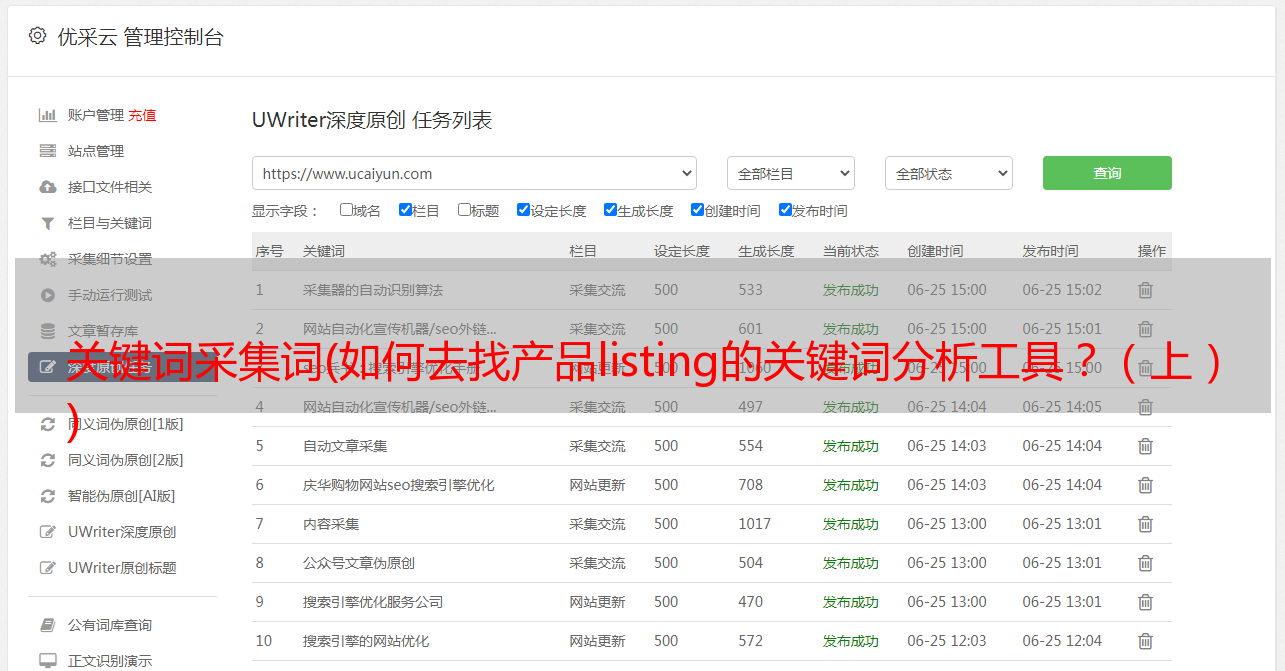
Task: Click the refresh icon for 同义词伪原创[1版]
Action: (47, 424)
